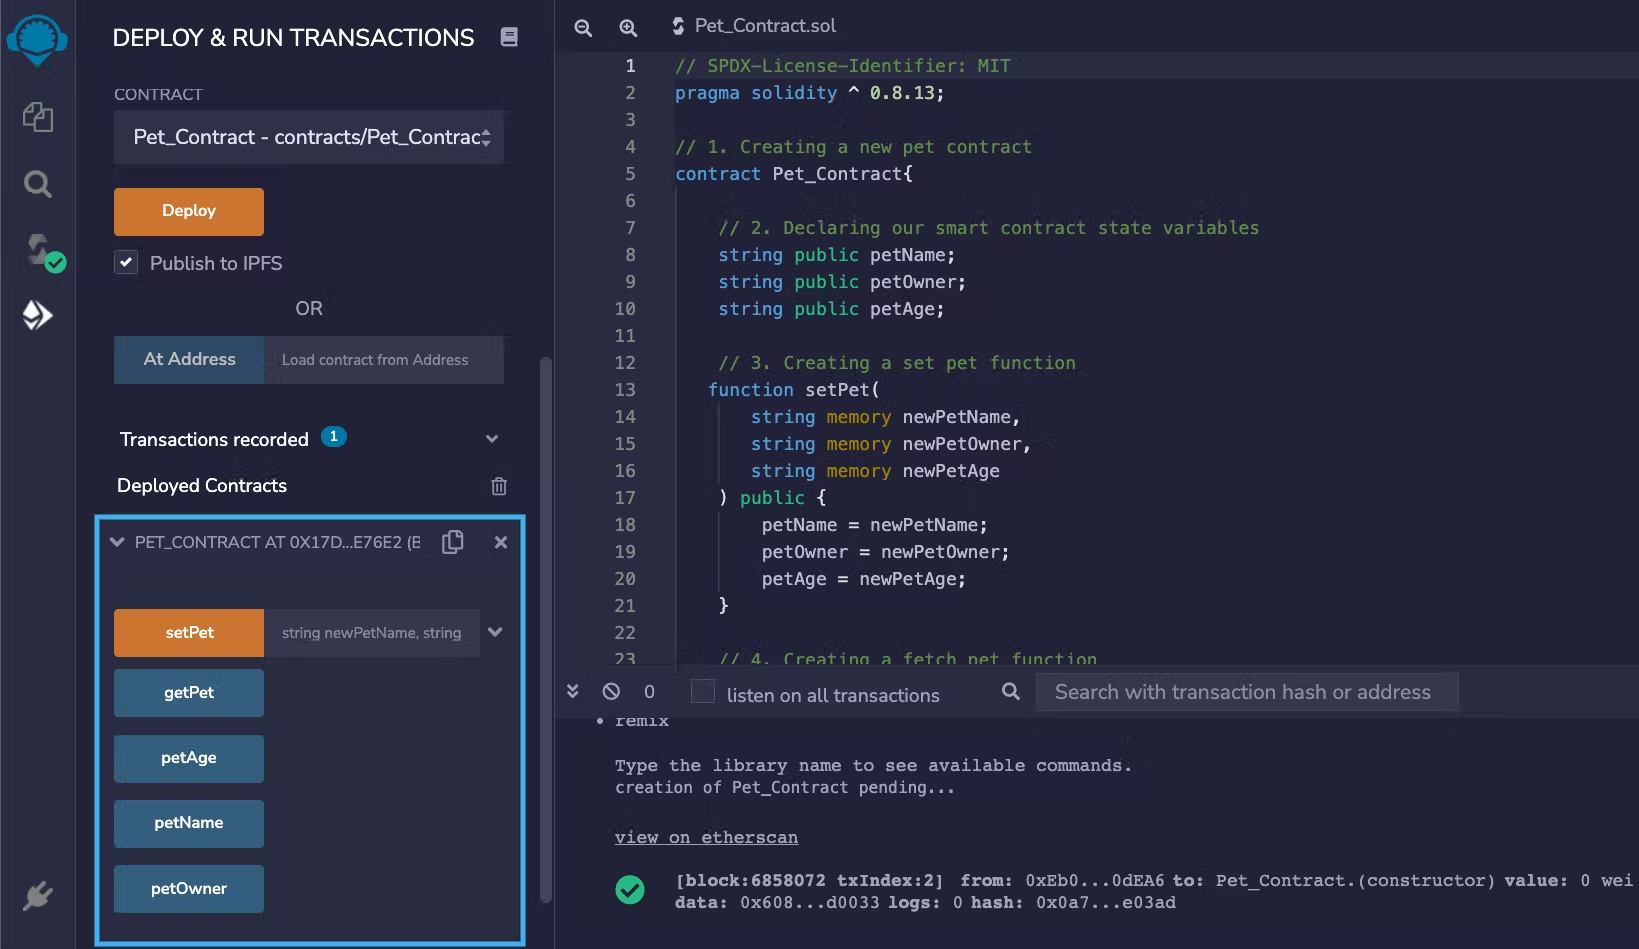1639x949 pixels.
Task: Open the File Explorer sidebar icon
Action: pyautogui.click(x=38, y=117)
